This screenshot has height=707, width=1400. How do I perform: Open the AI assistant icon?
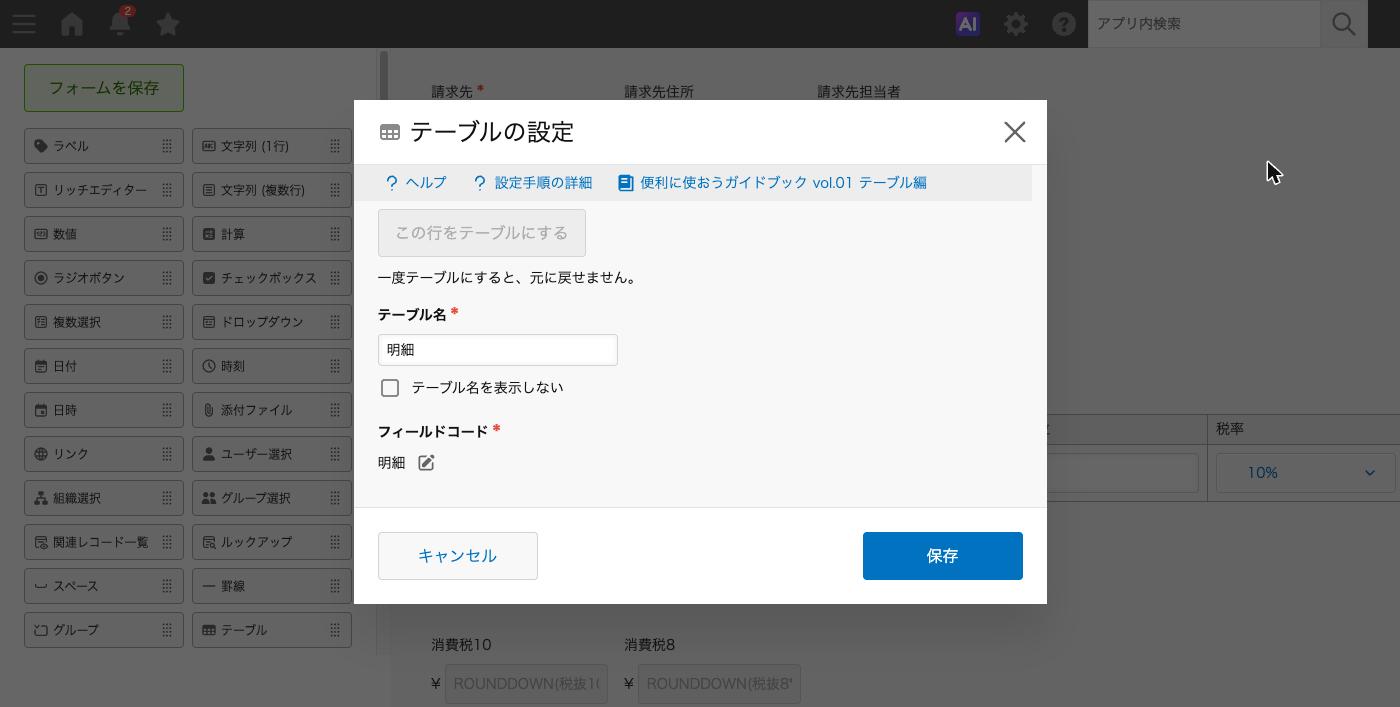click(967, 24)
